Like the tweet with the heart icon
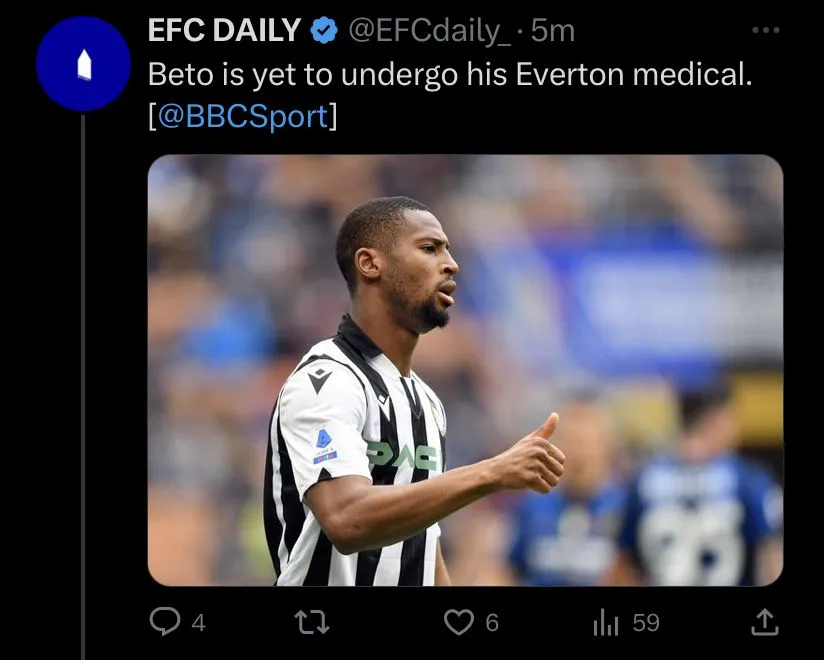Viewport: 824px width, 660px height. [x=458, y=623]
